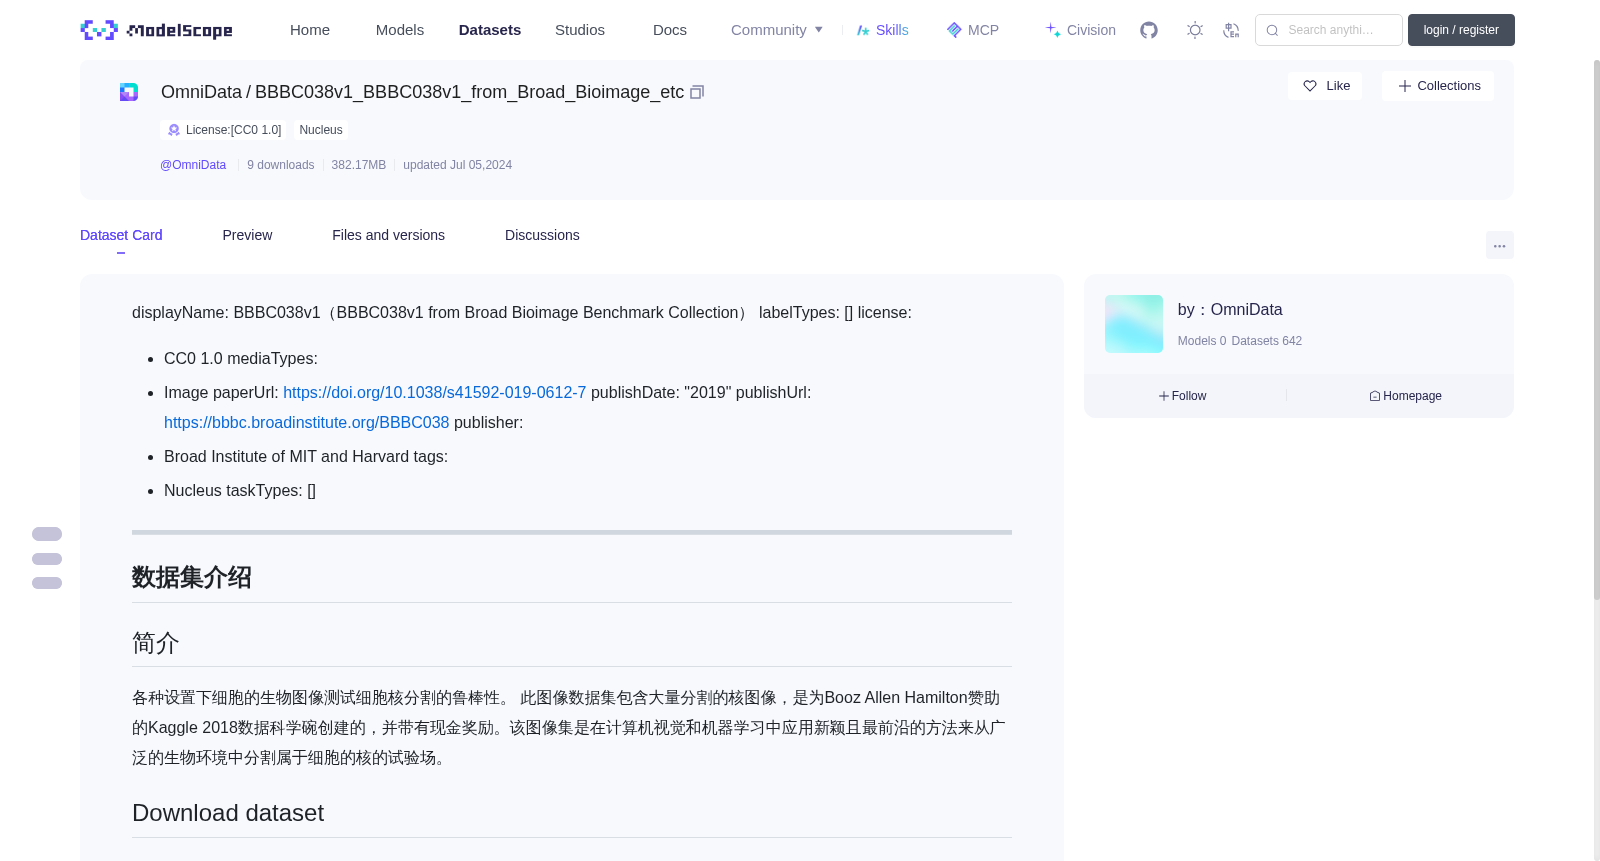Viewport: 1600px width, 861px height.
Task: Switch to the Preview tab
Action: click(247, 235)
